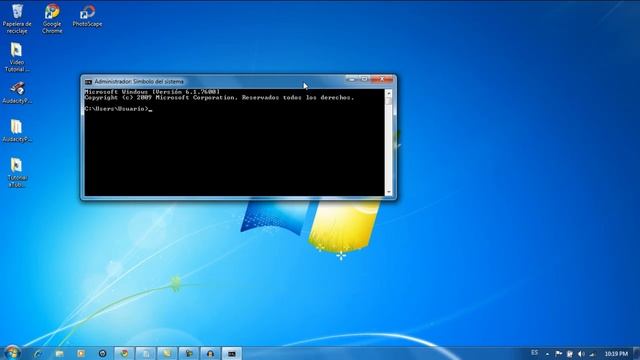The image size is (640, 360).
Task: Open Windows Media Player from taskbar
Action: click(x=81, y=353)
